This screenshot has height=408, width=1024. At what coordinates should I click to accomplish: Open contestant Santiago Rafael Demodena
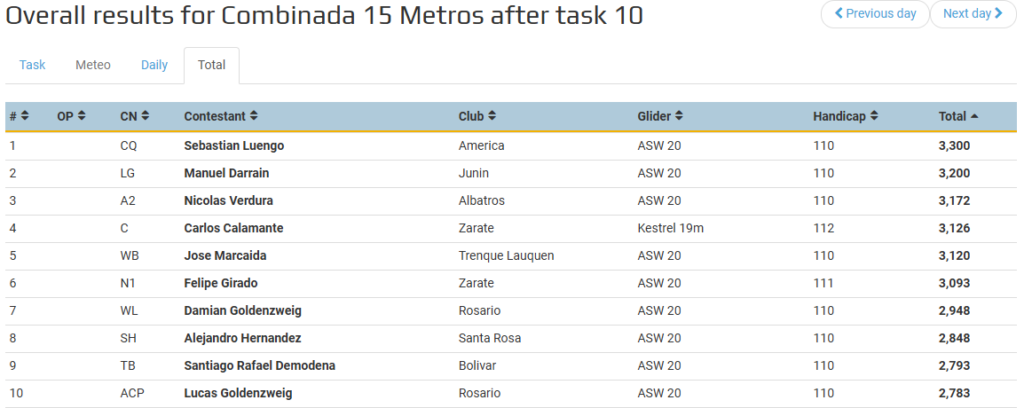click(260, 366)
